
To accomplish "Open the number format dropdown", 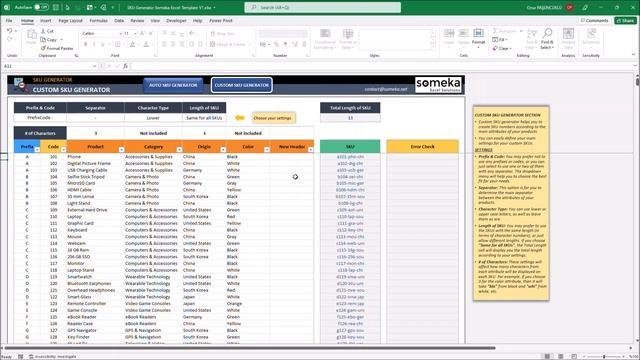I will click(305, 33).
